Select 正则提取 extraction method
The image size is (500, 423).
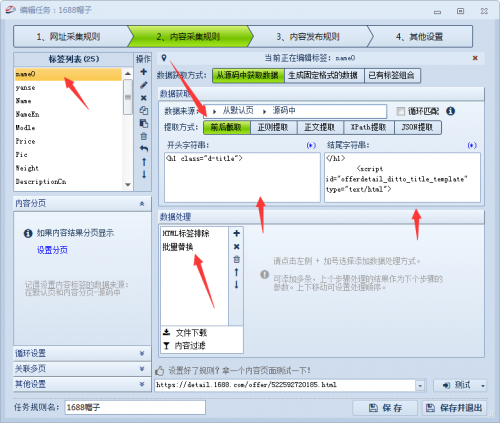pos(273,127)
